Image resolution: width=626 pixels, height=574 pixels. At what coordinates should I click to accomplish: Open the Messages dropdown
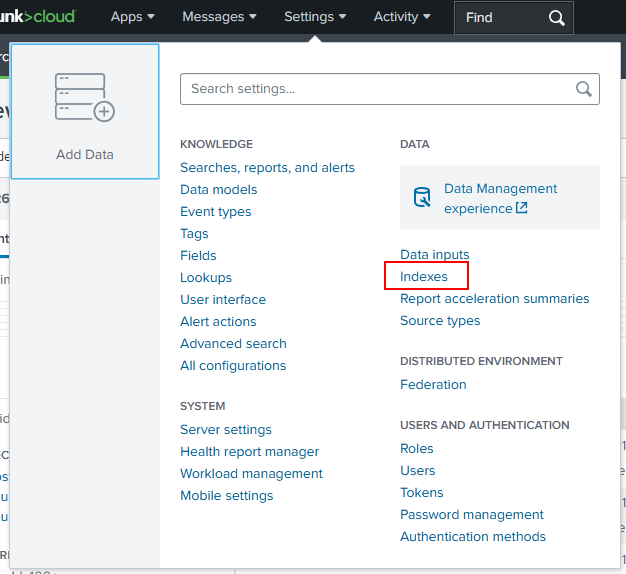click(219, 17)
